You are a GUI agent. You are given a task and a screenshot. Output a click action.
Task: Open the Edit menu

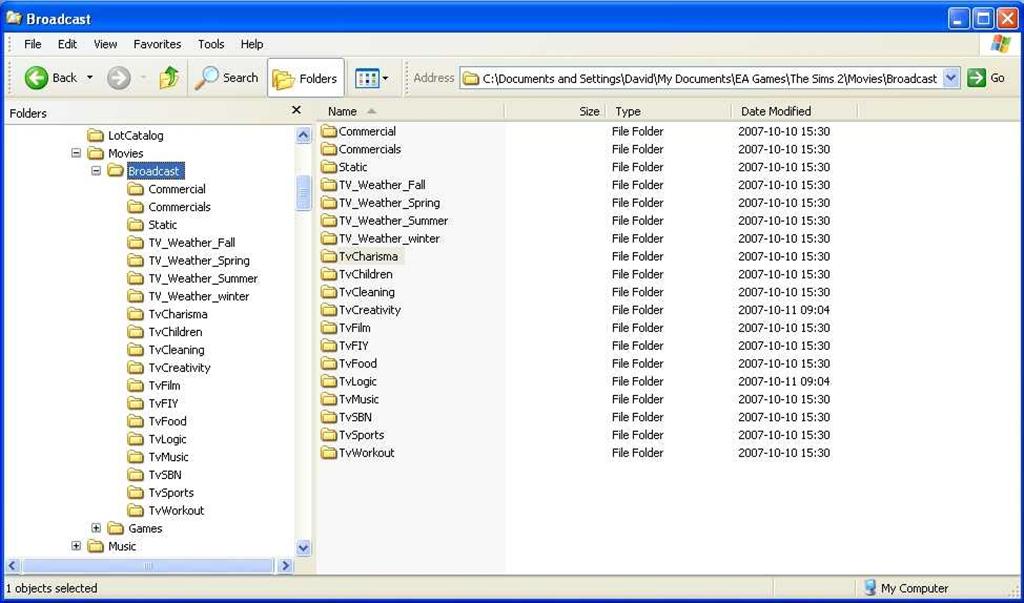coord(67,44)
